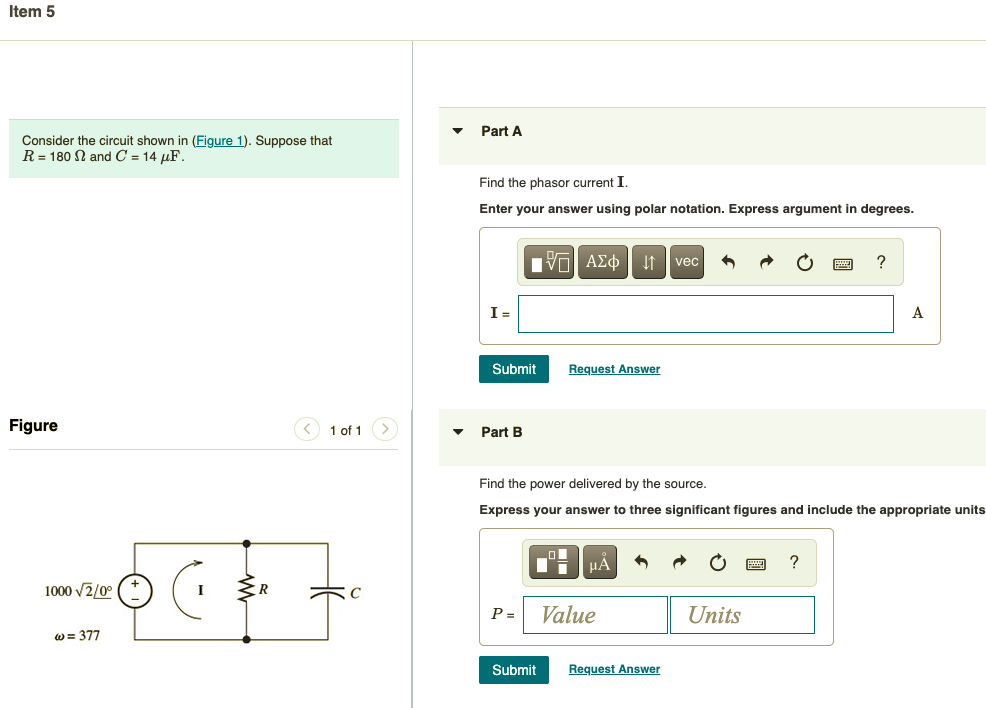The image size is (986, 708).
Task: Open help question mark in Part A
Action: point(881,262)
